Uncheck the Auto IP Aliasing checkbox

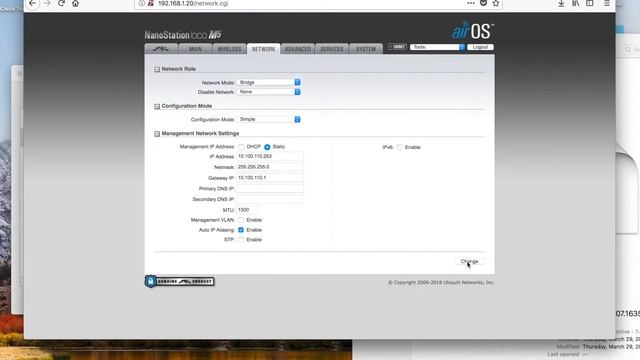(241, 230)
